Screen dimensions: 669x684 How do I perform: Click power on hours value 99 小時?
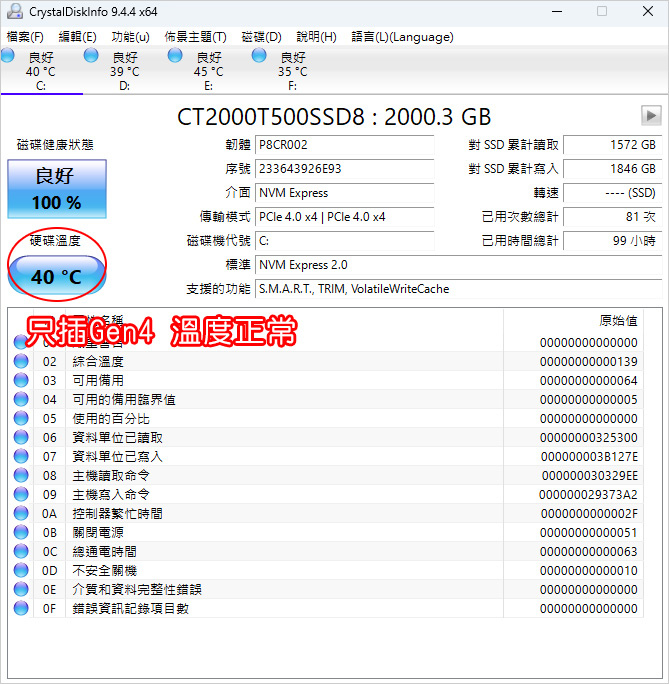pos(613,241)
